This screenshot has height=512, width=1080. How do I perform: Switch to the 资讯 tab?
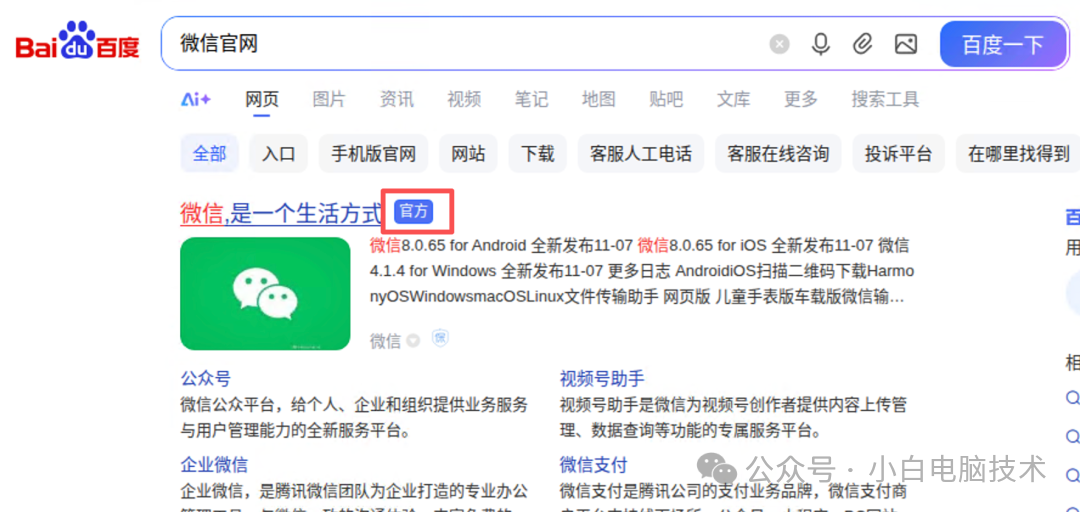(397, 99)
